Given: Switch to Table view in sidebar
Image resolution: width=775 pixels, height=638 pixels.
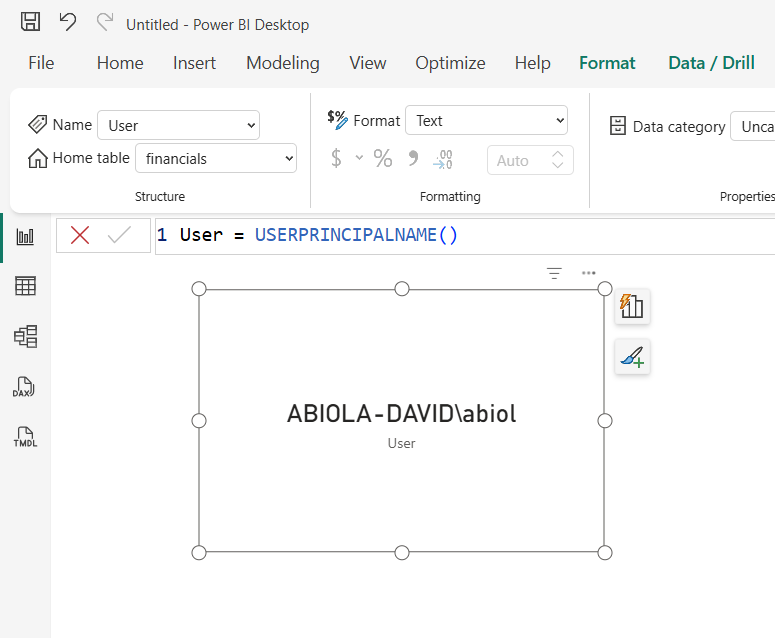Looking at the screenshot, I should pos(25,286).
